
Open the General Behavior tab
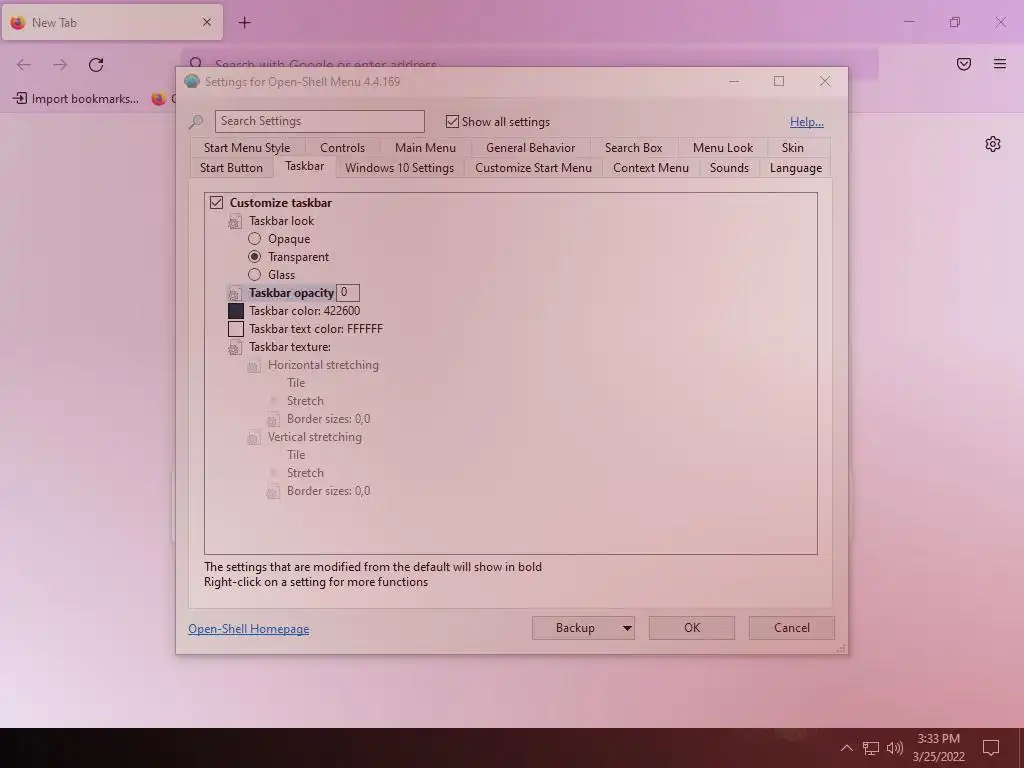pyautogui.click(x=530, y=148)
